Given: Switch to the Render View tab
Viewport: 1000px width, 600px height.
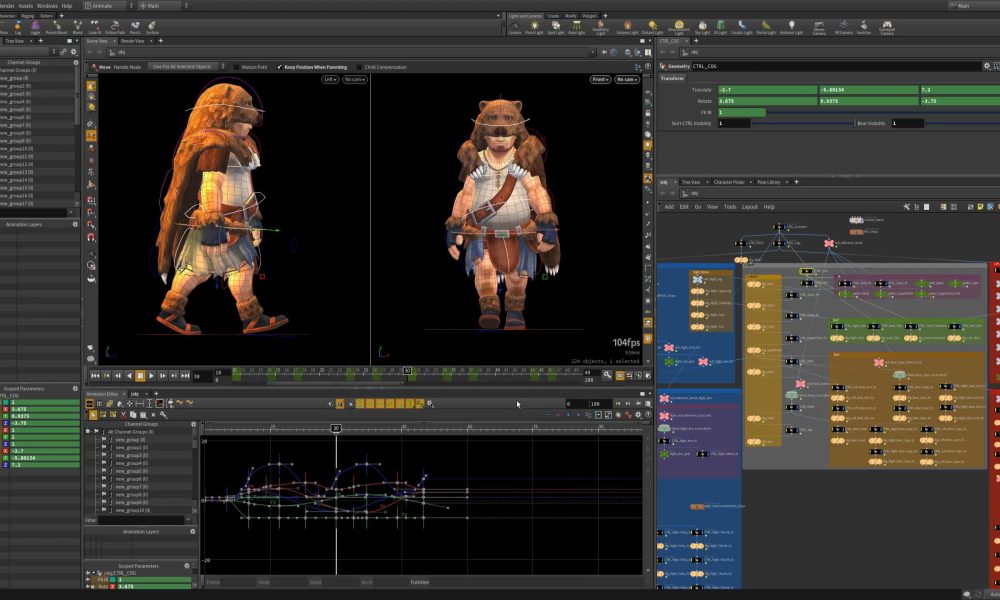Looking at the screenshot, I should tap(133, 41).
